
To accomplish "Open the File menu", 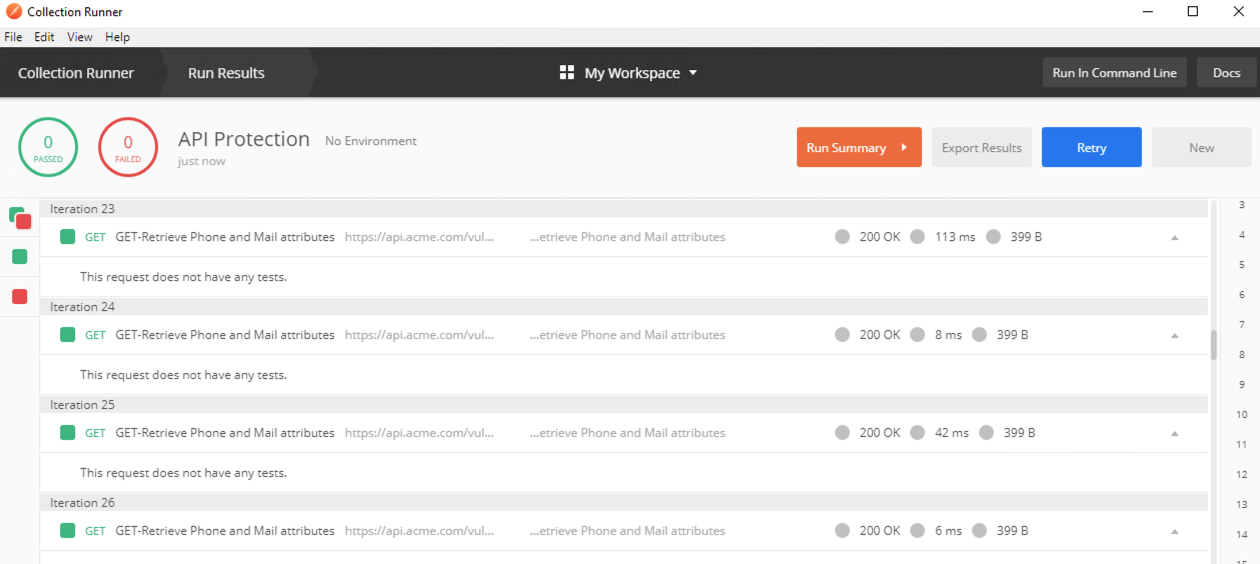I will click(13, 37).
